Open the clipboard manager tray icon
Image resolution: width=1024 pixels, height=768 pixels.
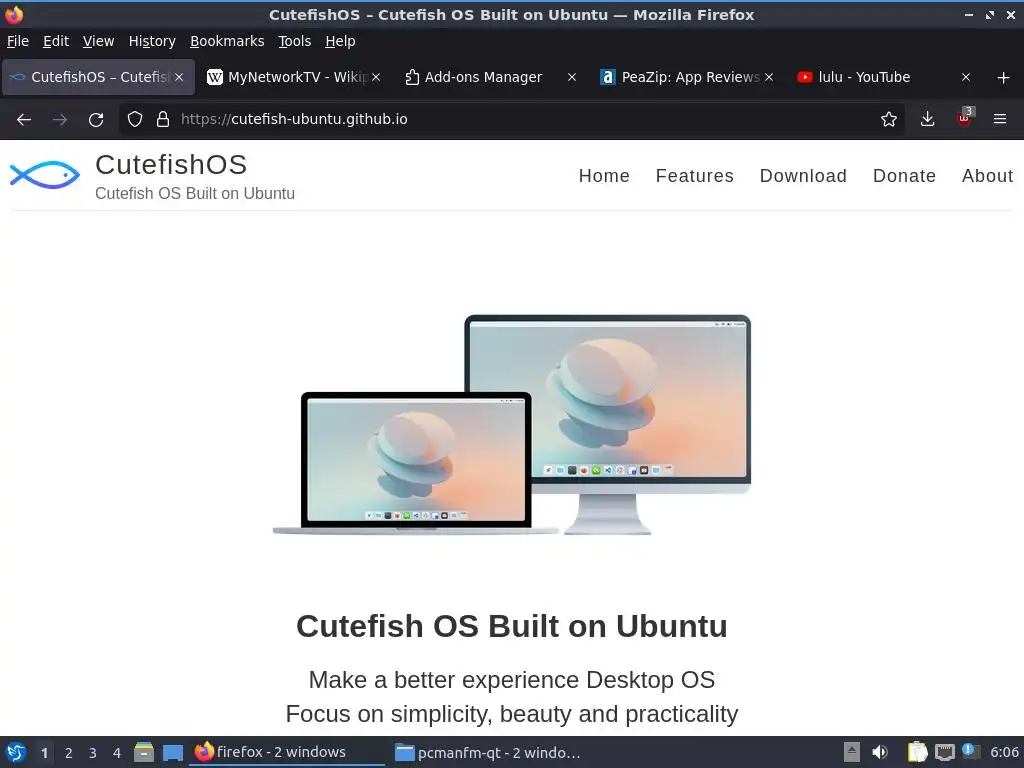point(918,752)
